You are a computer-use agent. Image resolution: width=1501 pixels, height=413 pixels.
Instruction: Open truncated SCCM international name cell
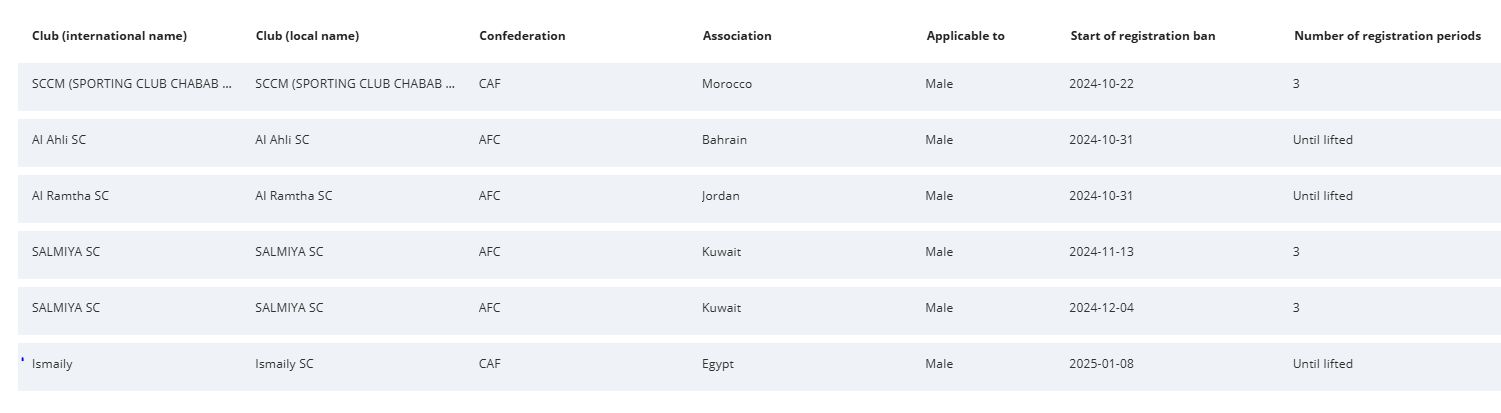[x=132, y=84]
